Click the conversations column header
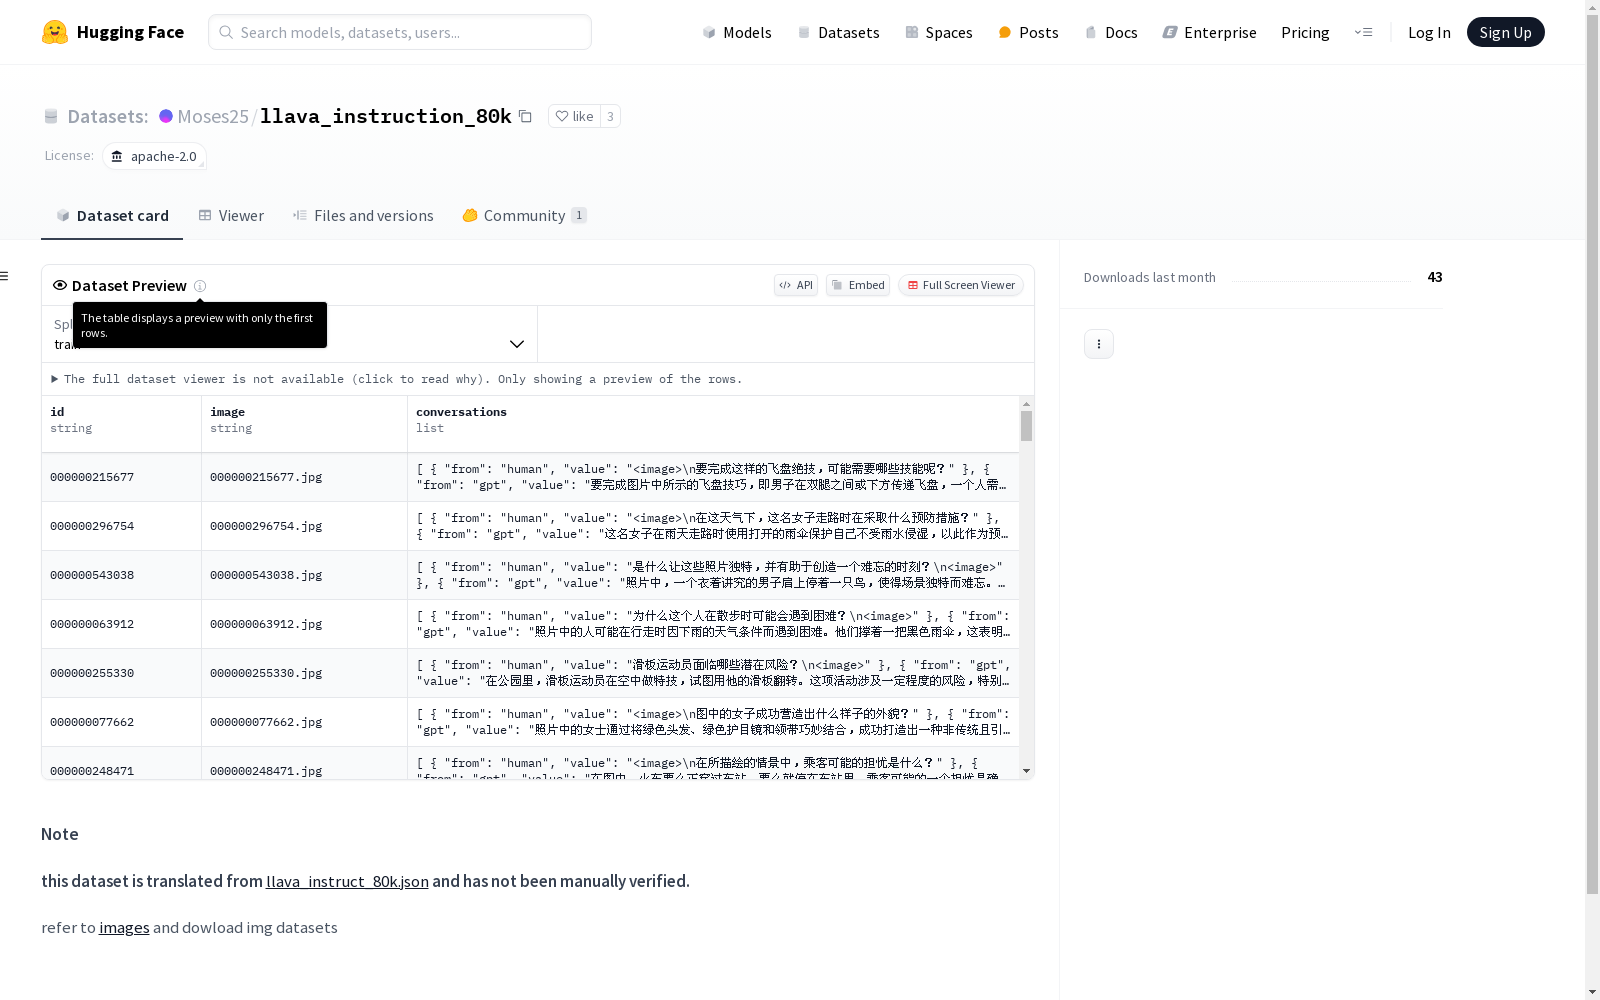The width and height of the screenshot is (1600, 1000). pos(713,424)
